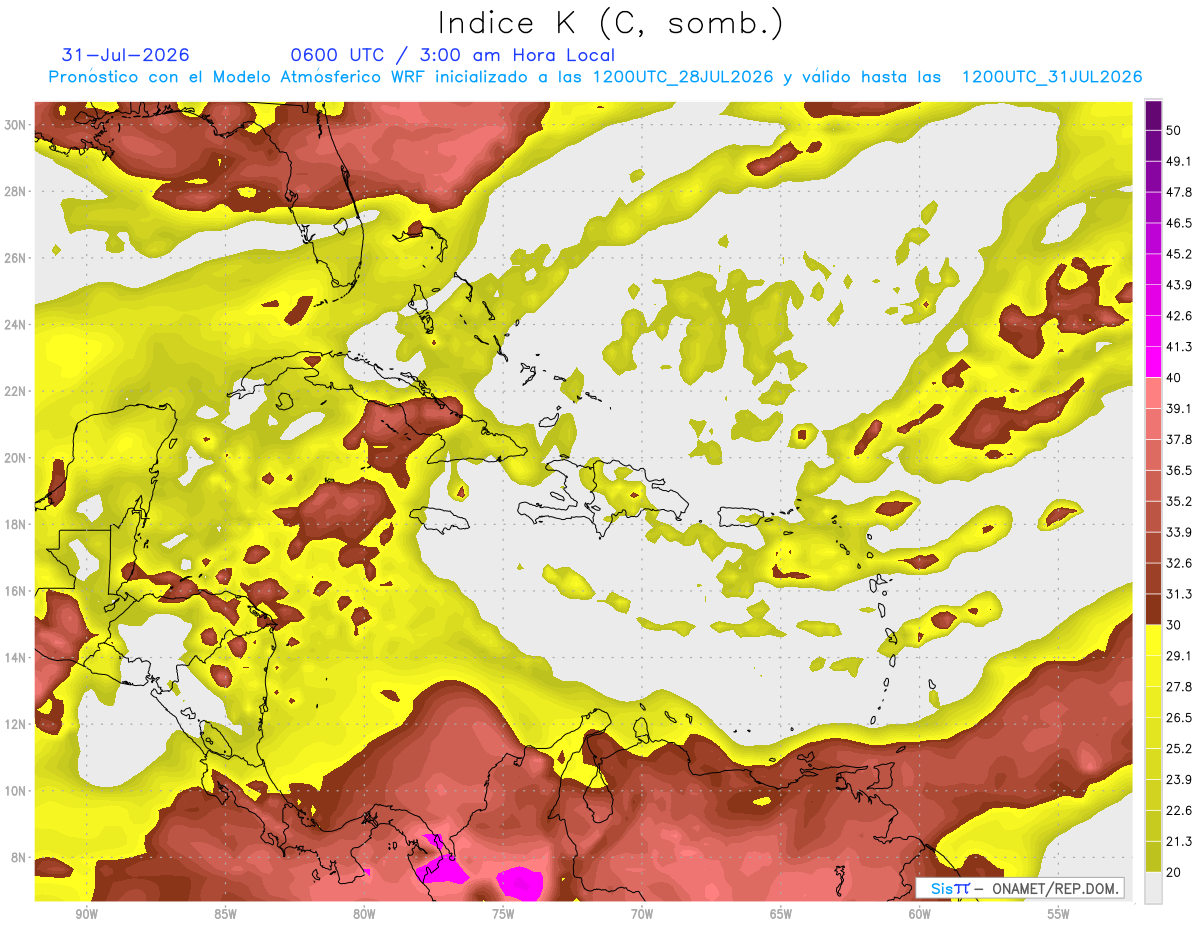The height and width of the screenshot is (927, 1200).
Task: Click the "12N" latitude axis label
Action: tap(16, 724)
